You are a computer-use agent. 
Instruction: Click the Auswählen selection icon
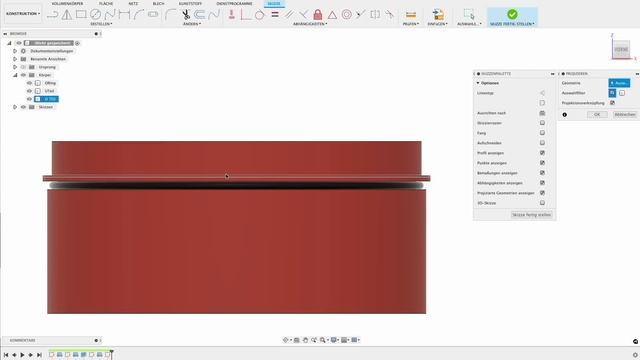[469, 15]
